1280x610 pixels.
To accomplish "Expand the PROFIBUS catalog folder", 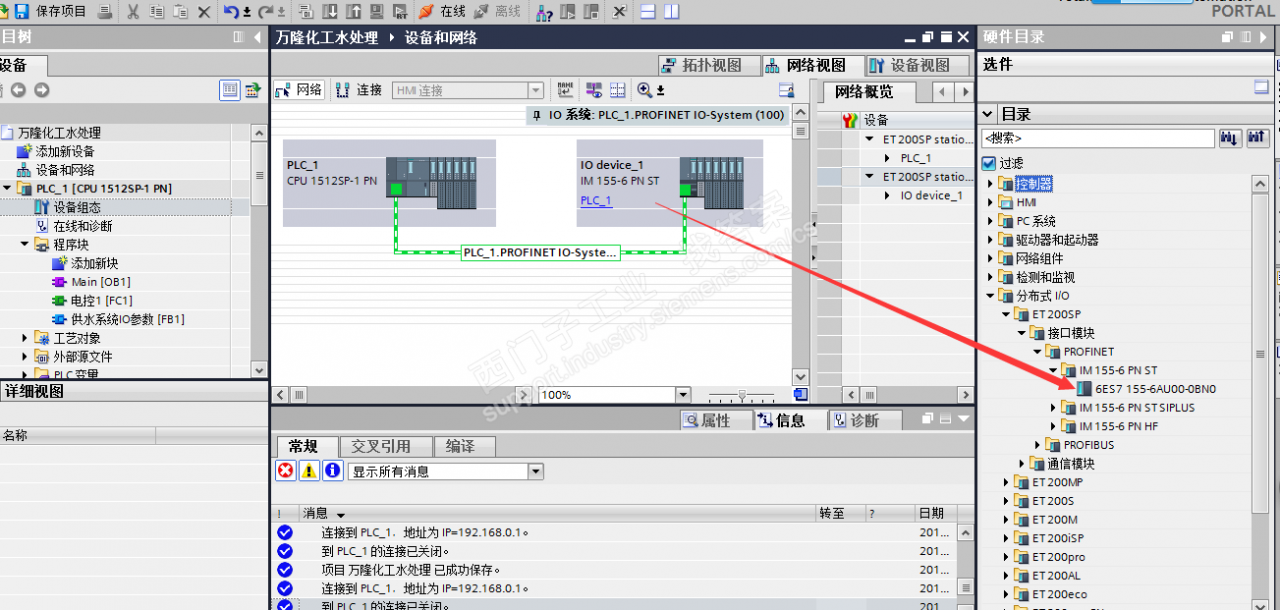I will coord(1038,445).
